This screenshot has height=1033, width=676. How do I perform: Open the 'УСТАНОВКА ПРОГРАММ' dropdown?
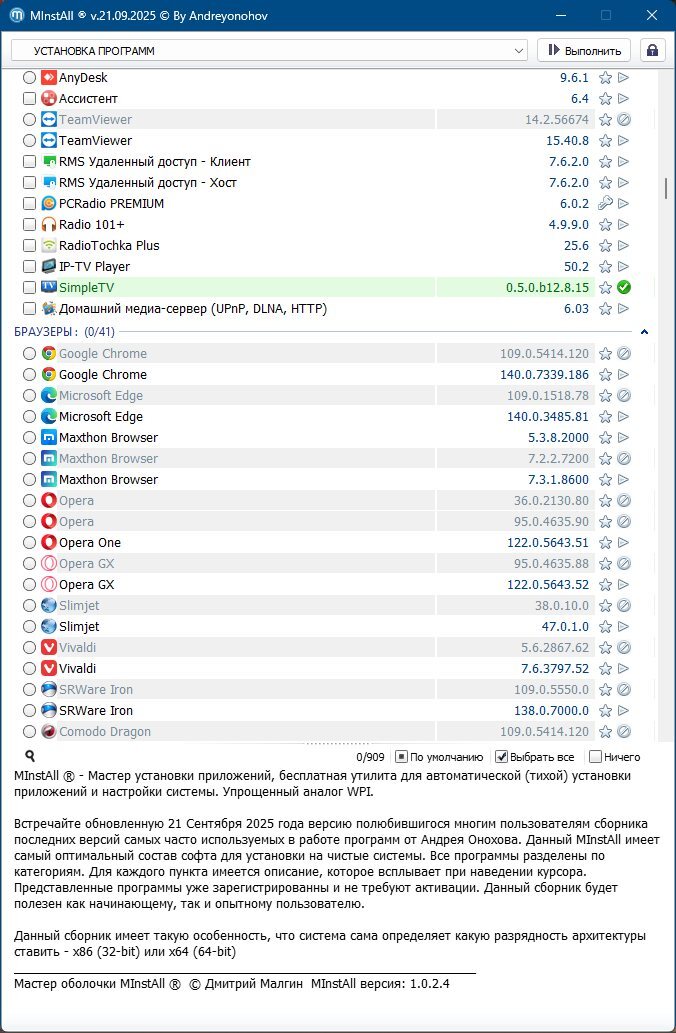(269, 50)
